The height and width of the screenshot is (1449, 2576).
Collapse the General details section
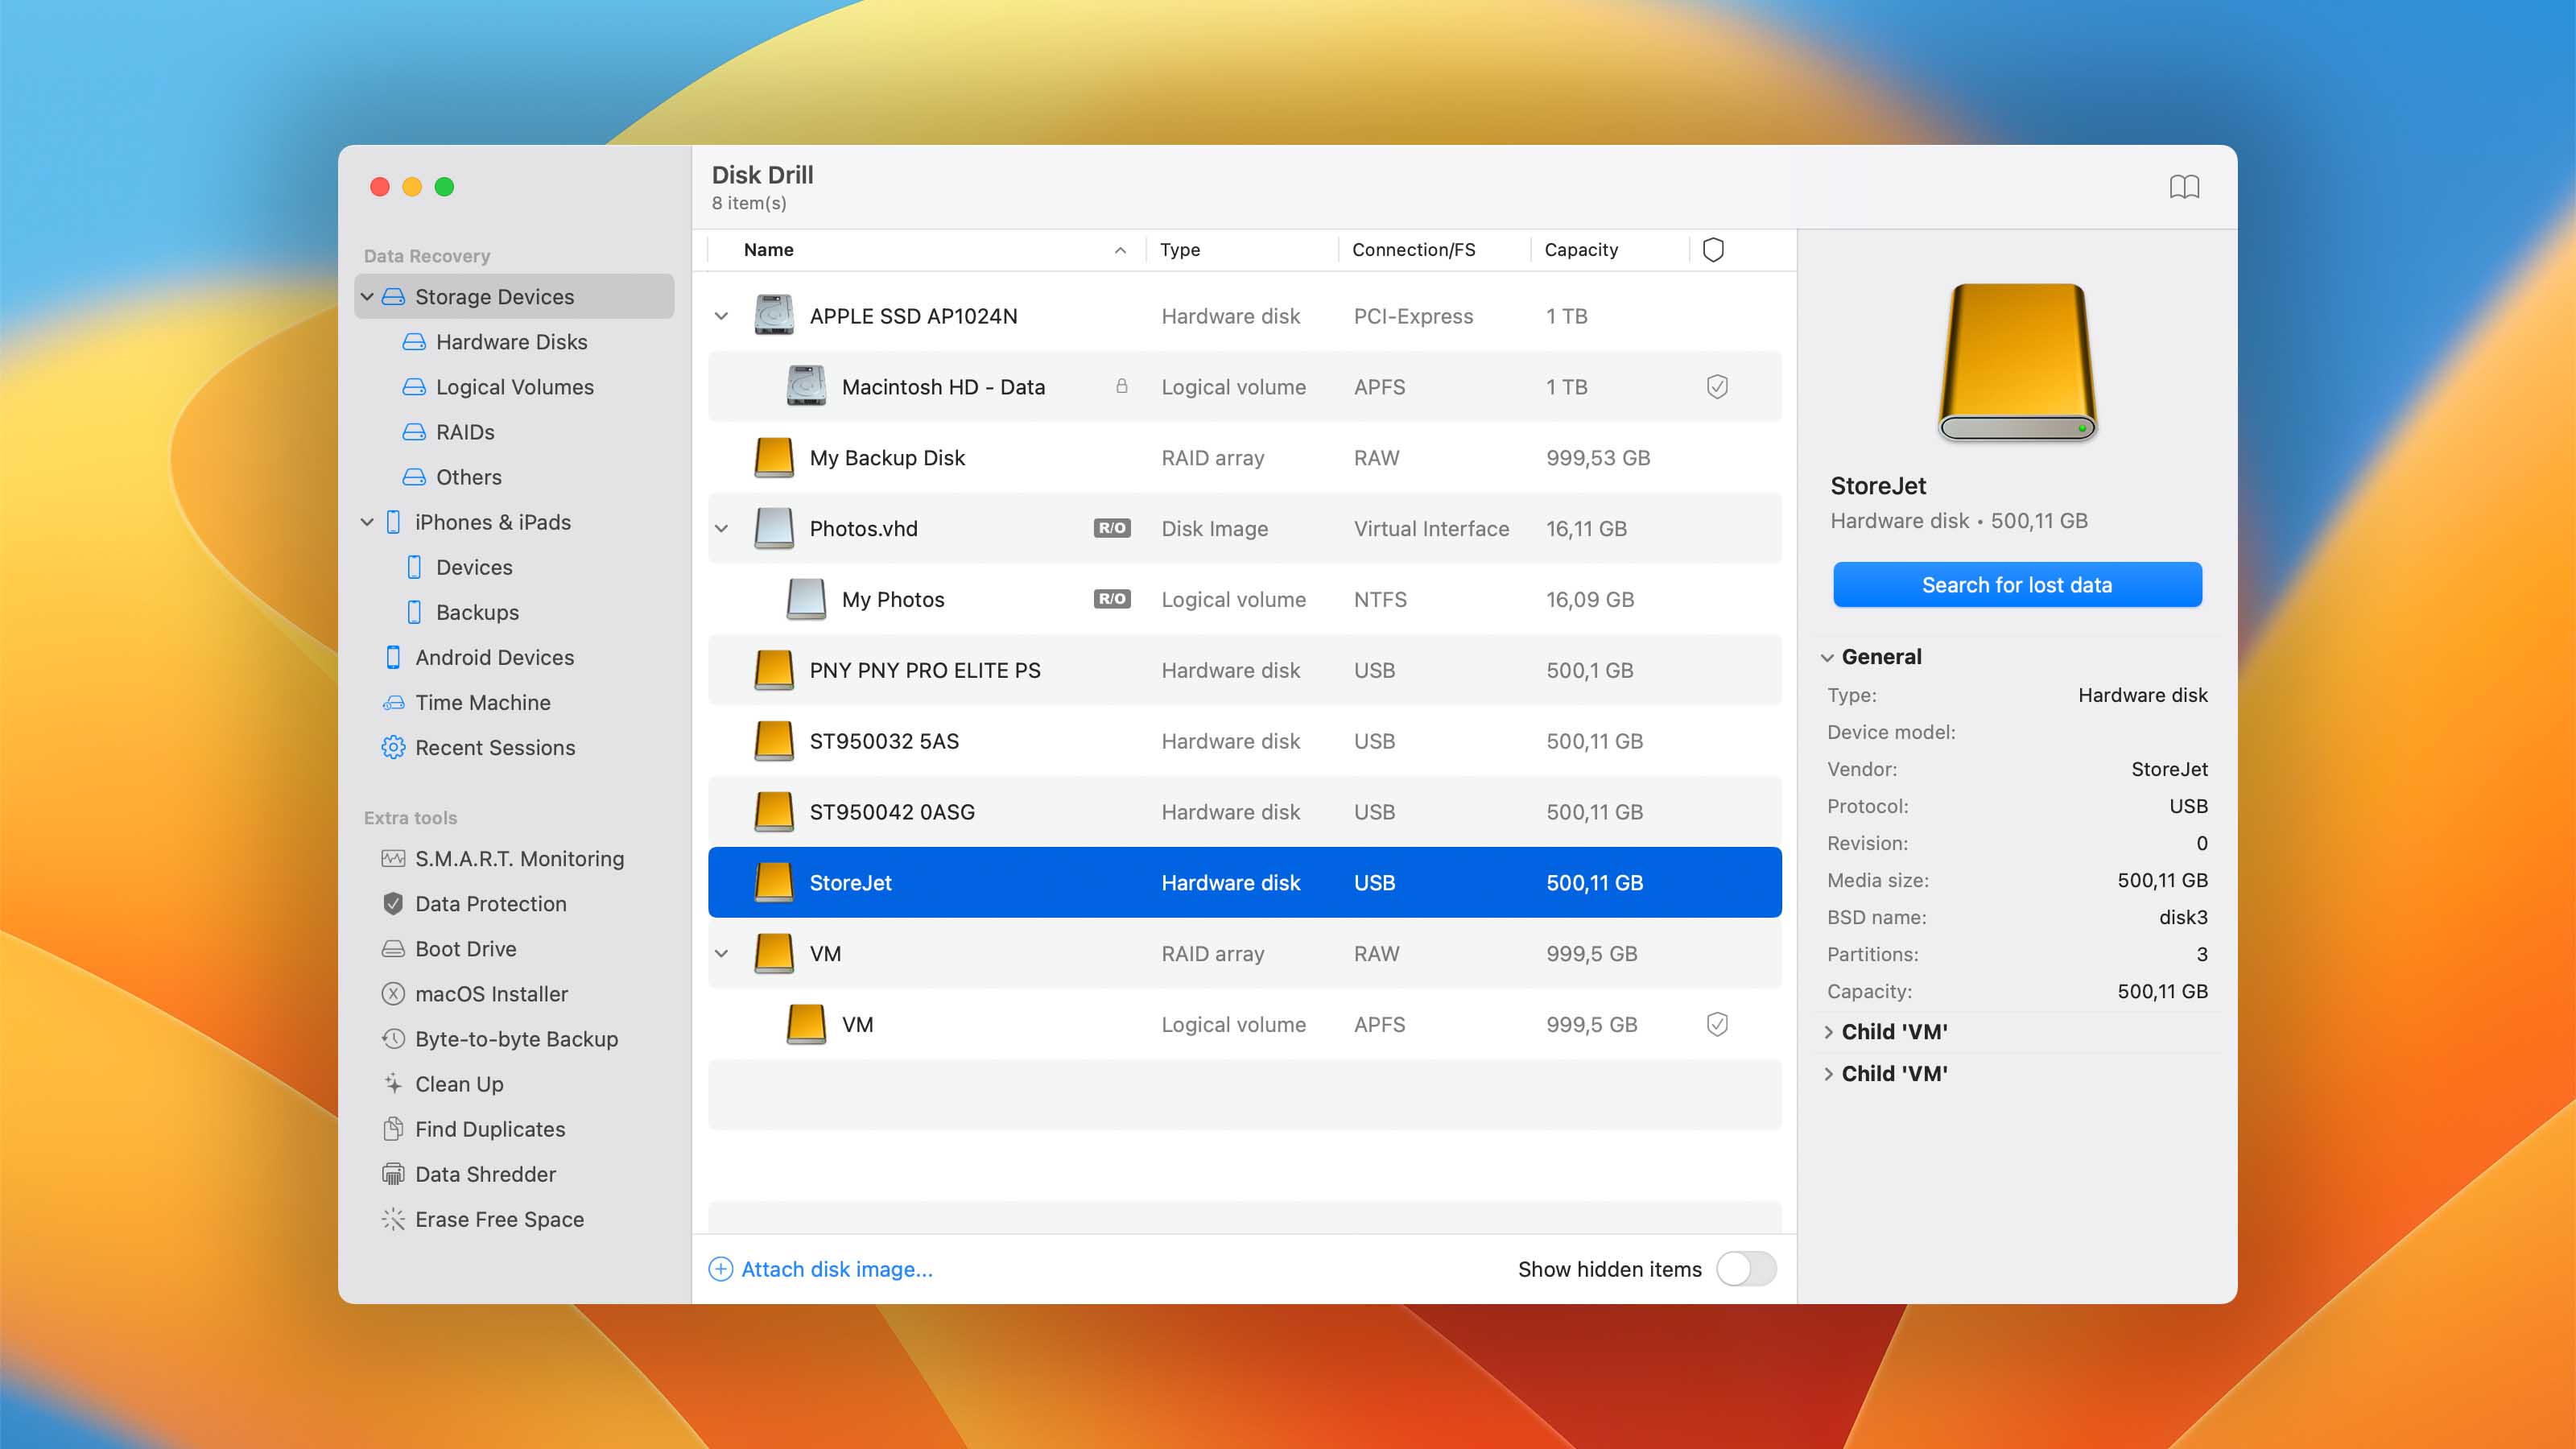coord(1827,657)
